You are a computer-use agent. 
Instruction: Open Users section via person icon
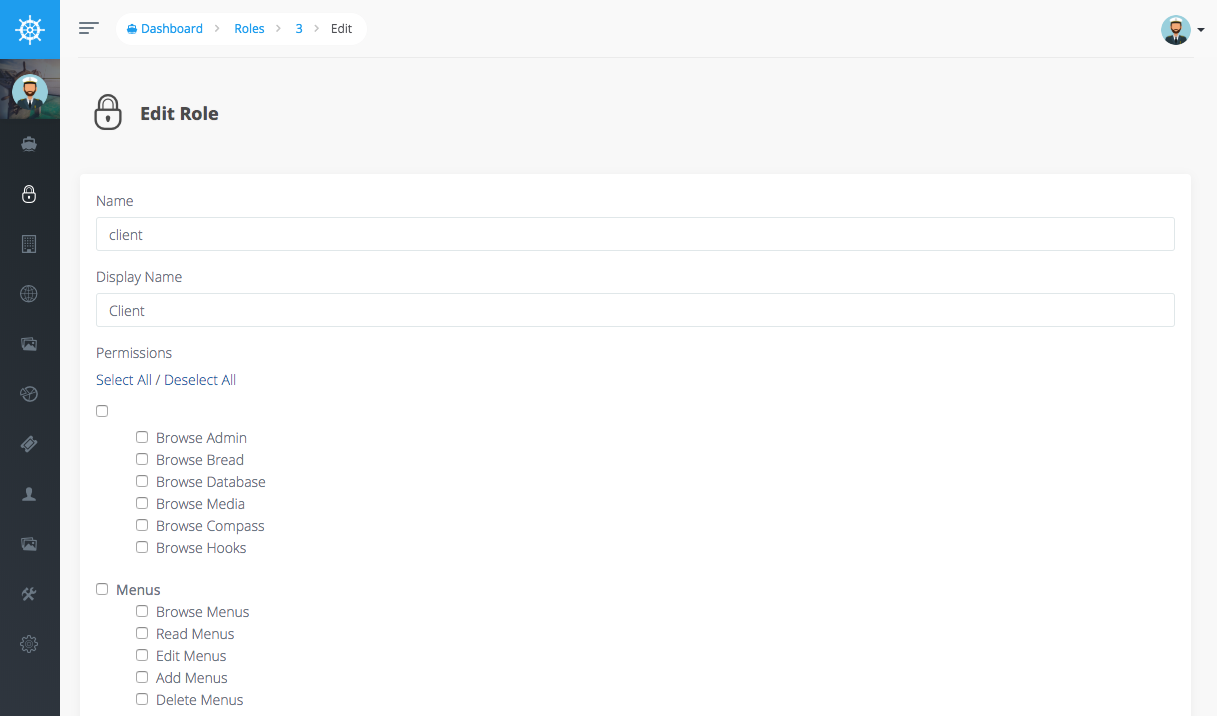click(30, 493)
